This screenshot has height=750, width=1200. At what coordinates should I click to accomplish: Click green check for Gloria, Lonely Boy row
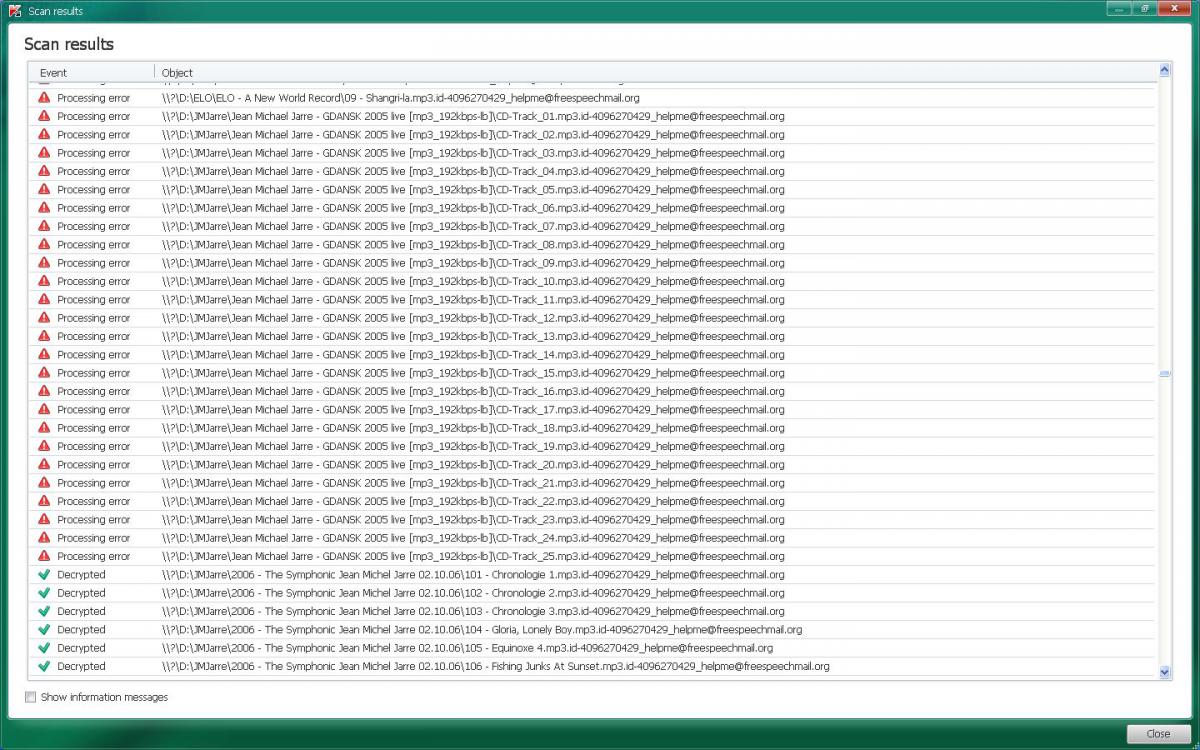point(44,629)
